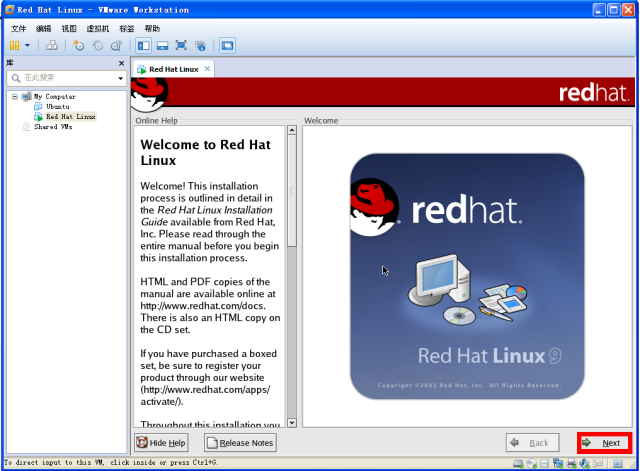Viewport: 640px width, 471px height.
Task: Close the Red Hat Linux tab
Action: point(207,69)
